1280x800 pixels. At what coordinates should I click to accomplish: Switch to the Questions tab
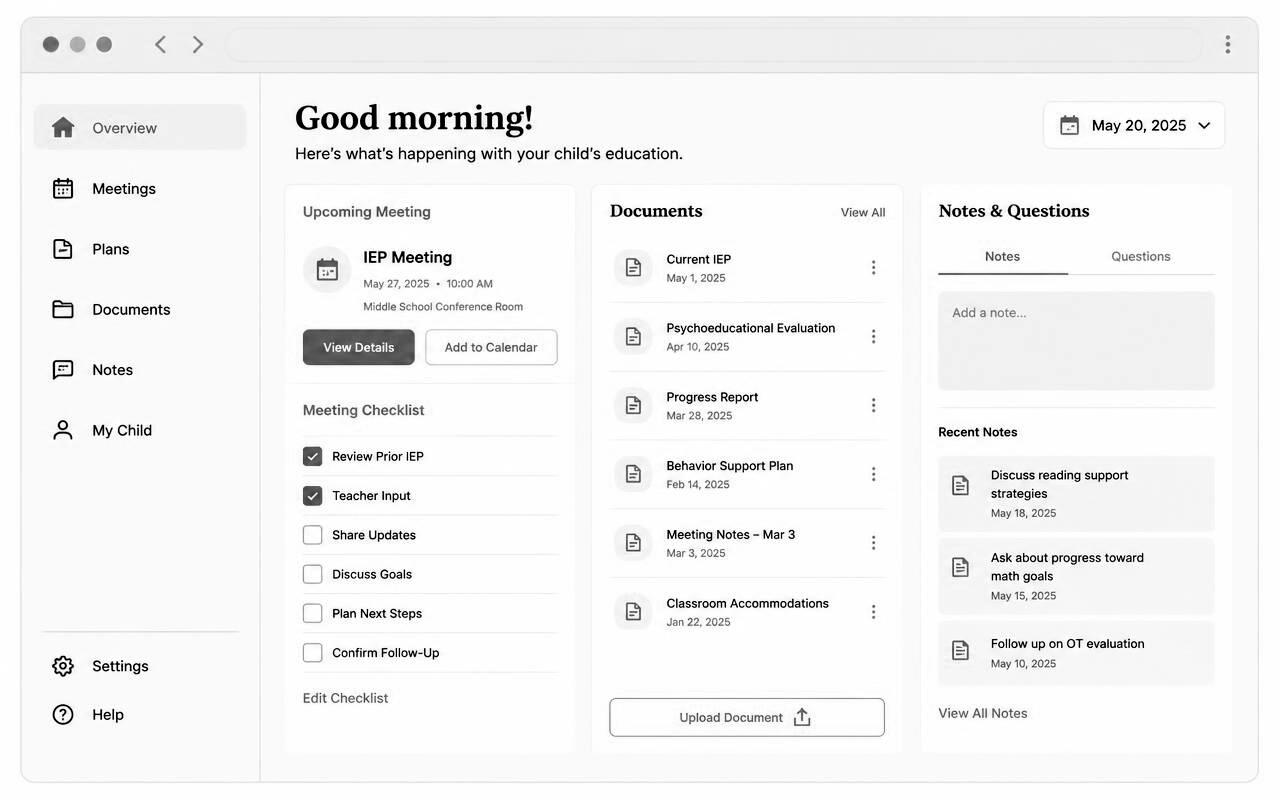1141,257
